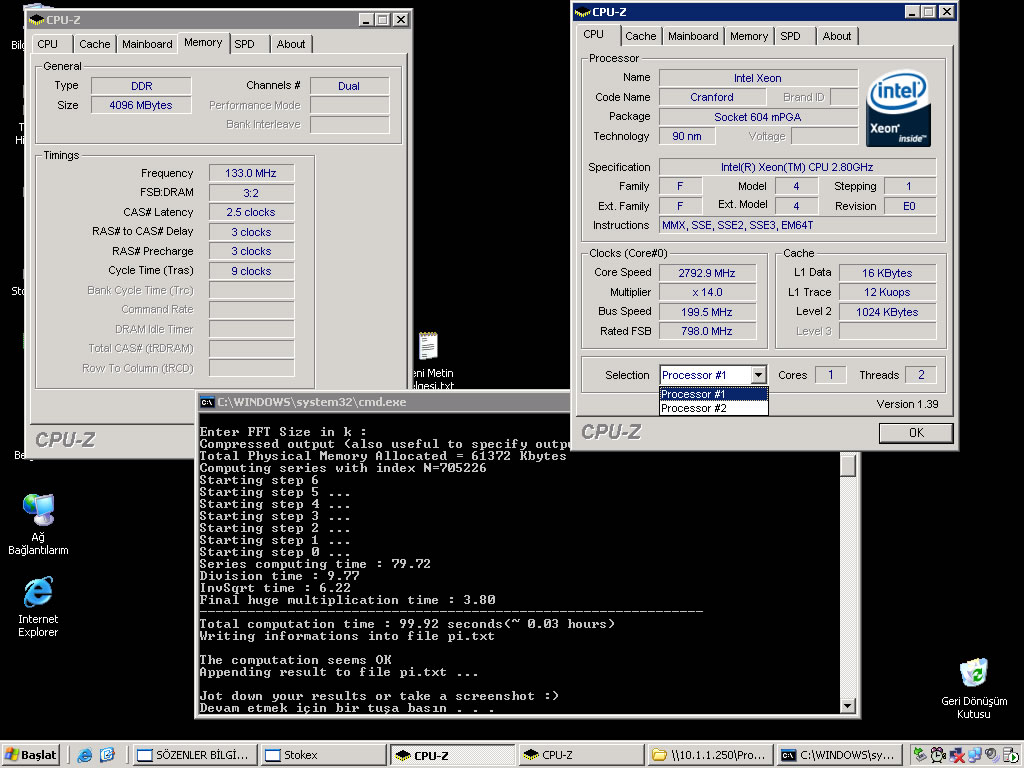Viewport: 1024px width, 768px height.
Task: Click the Intel Xeon inside logo
Action: tap(898, 108)
